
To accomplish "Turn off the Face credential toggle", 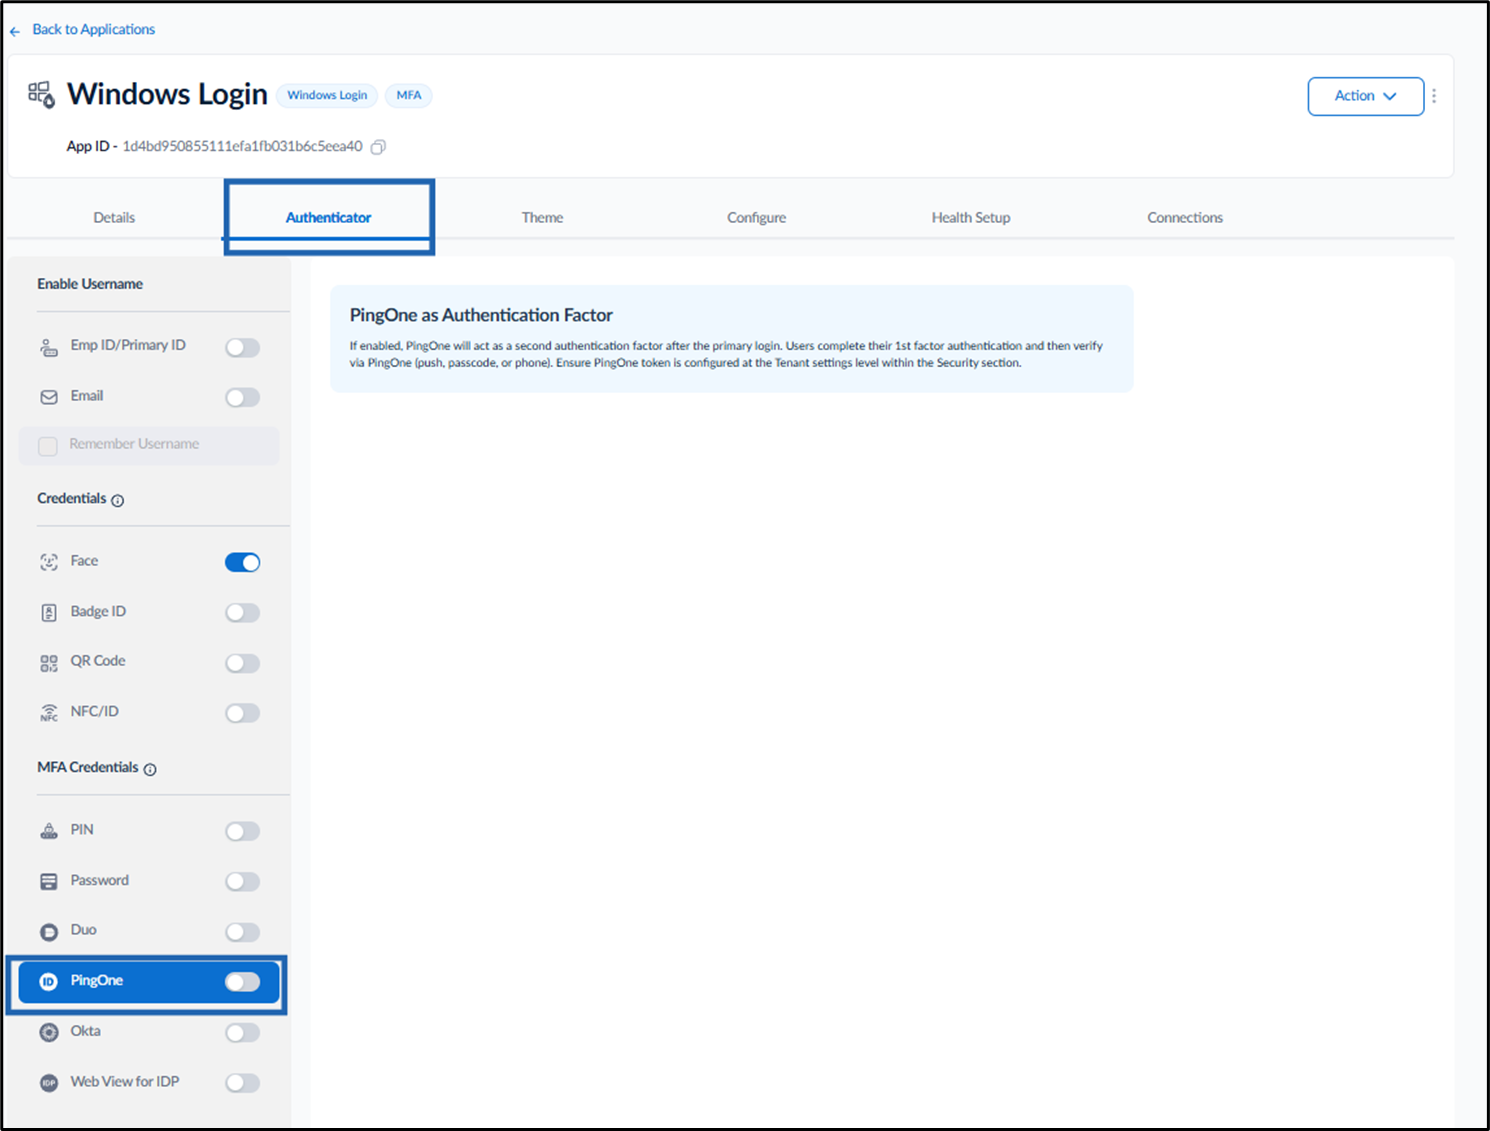I will click(242, 562).
